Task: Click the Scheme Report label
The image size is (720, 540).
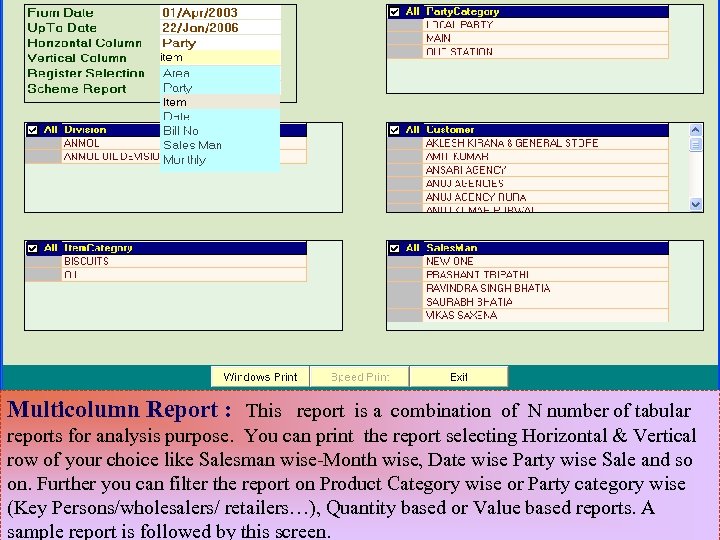Action: coord(77,89)
